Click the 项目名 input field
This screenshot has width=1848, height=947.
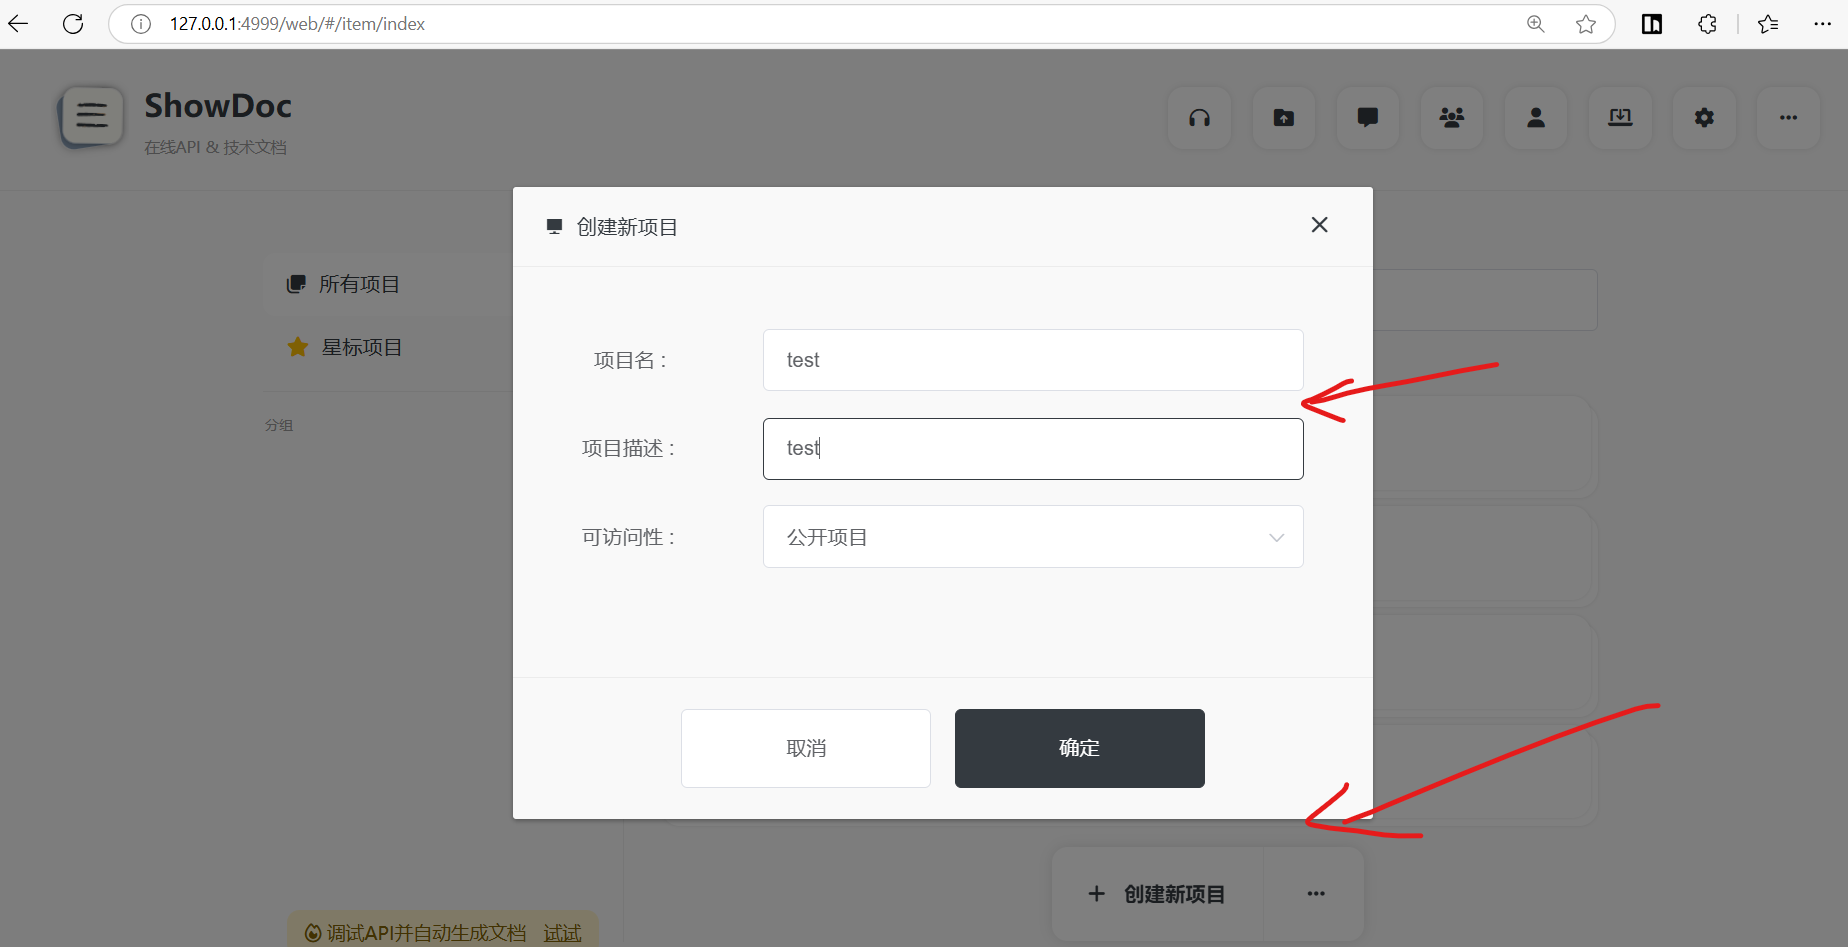point(1032,360)
